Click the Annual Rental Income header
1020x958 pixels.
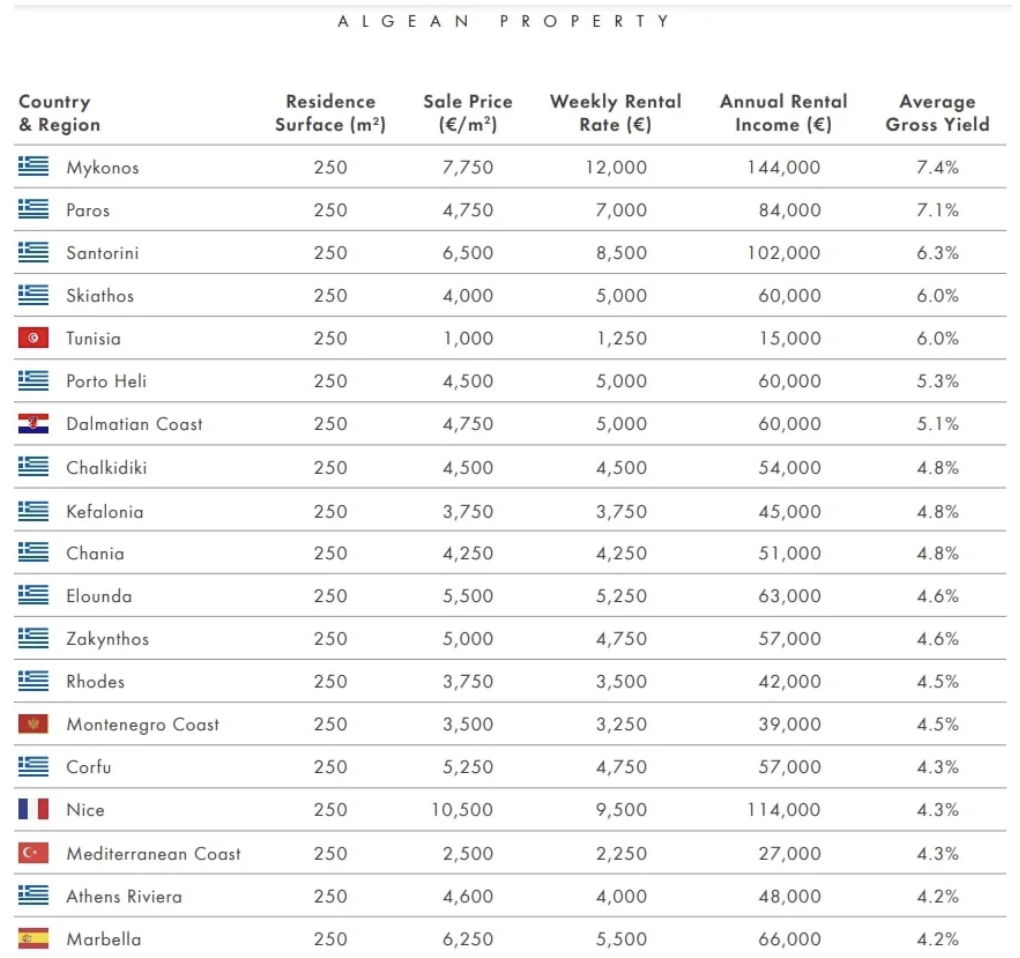pos(783,113)
